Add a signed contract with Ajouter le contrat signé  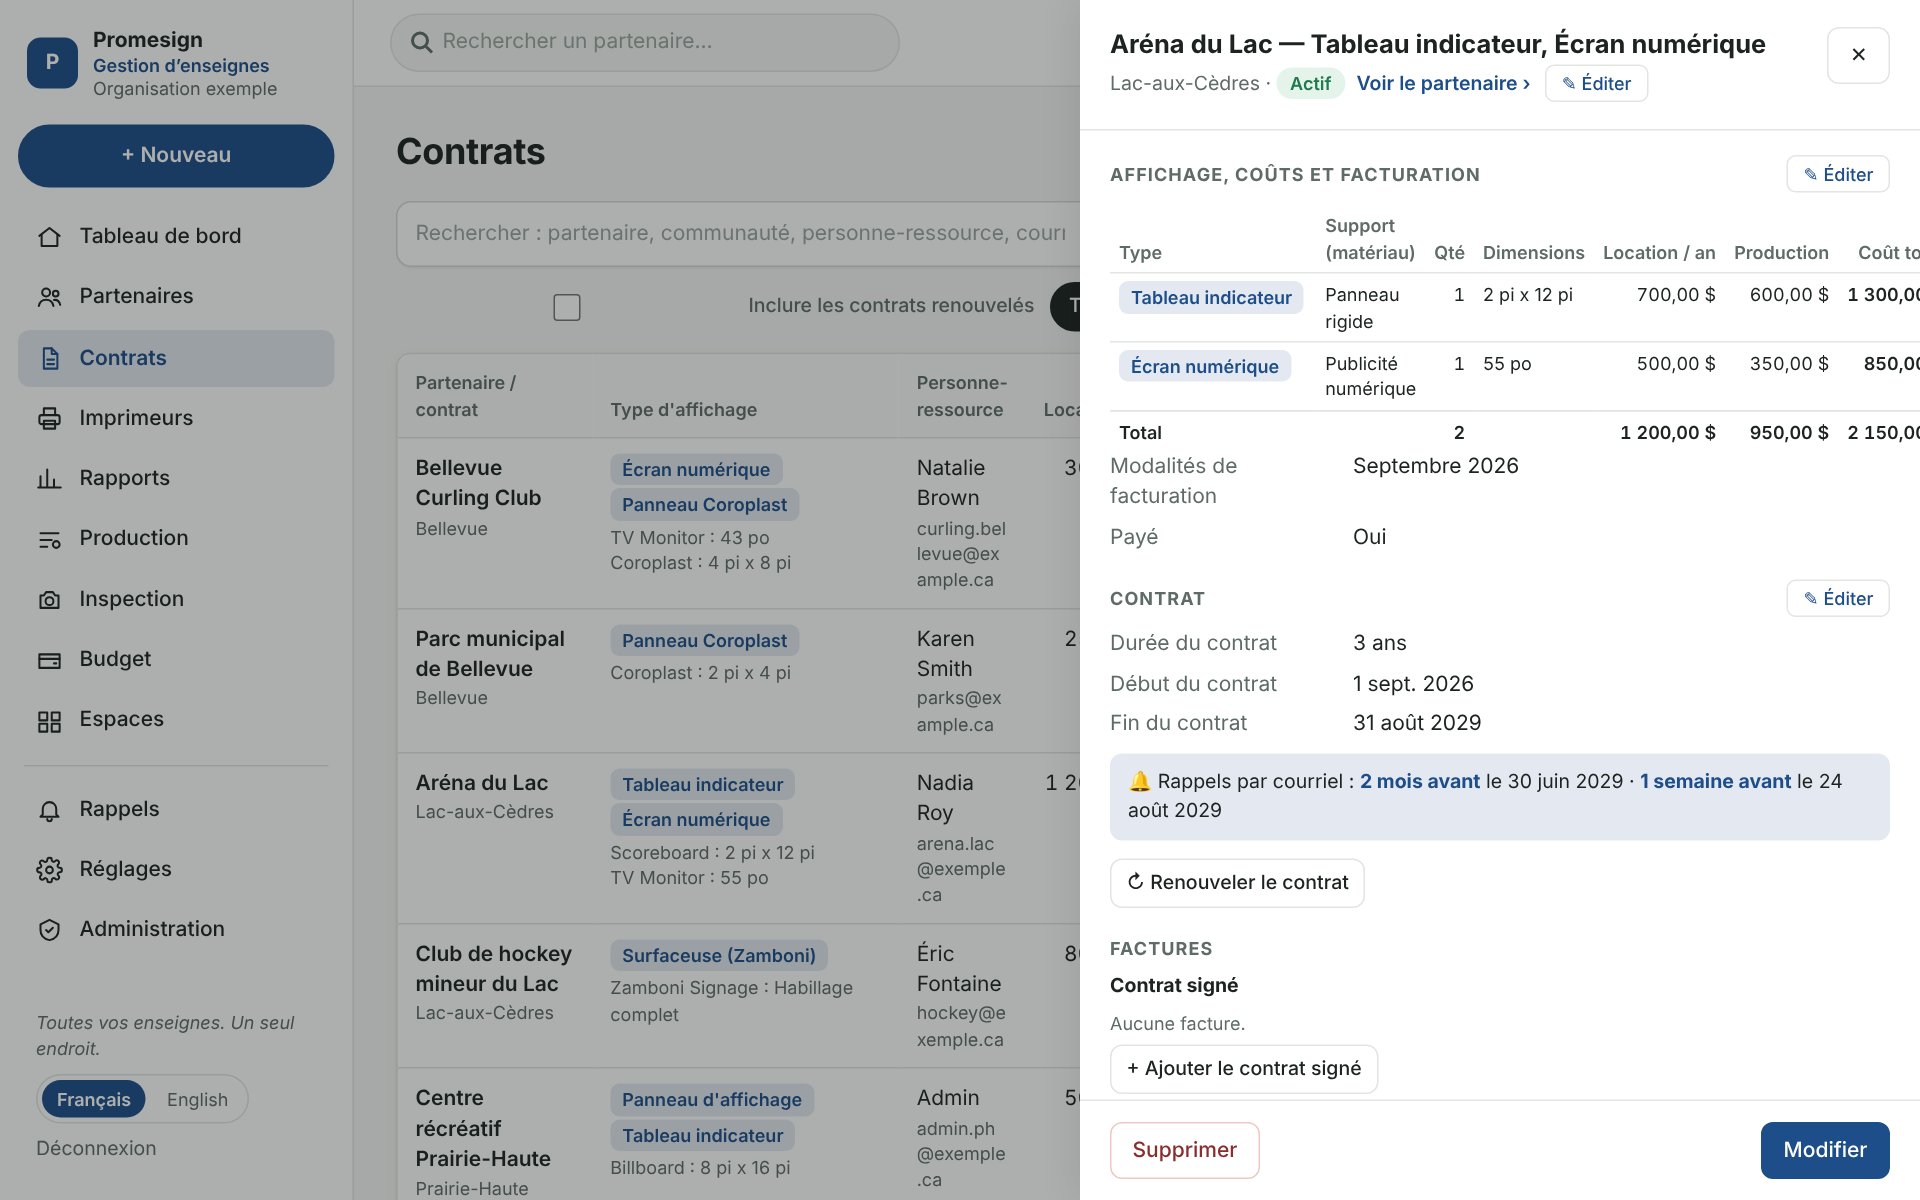(1244, 1069)
